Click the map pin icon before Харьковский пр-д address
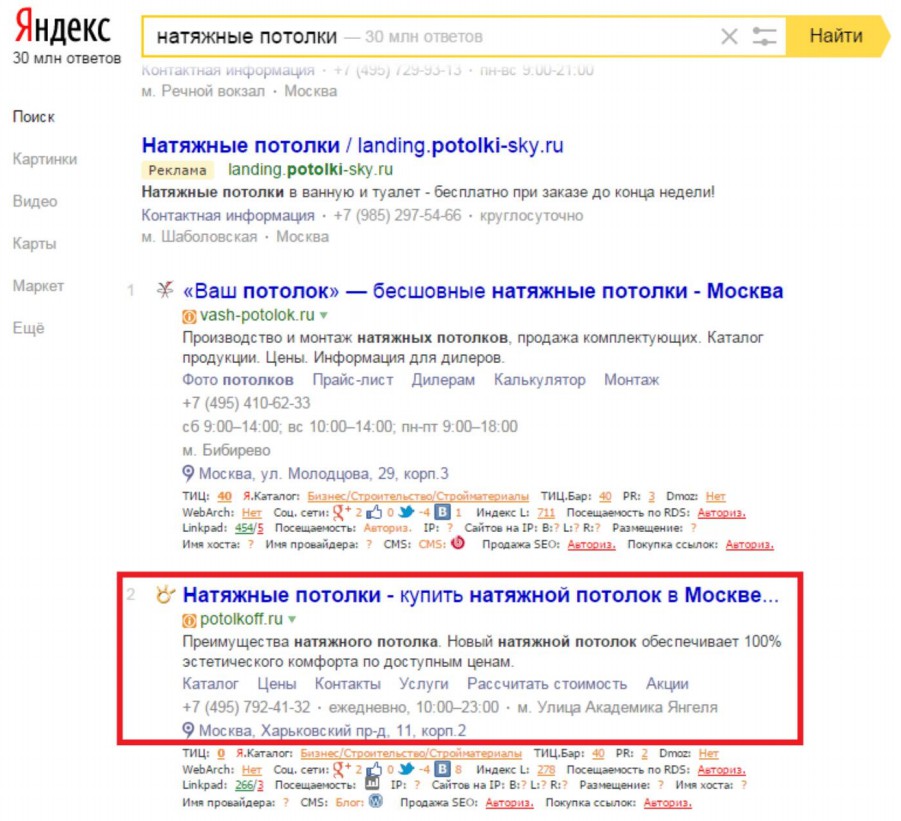The height and width of the screenshot is (821, 901). click(x=188, y=730)
